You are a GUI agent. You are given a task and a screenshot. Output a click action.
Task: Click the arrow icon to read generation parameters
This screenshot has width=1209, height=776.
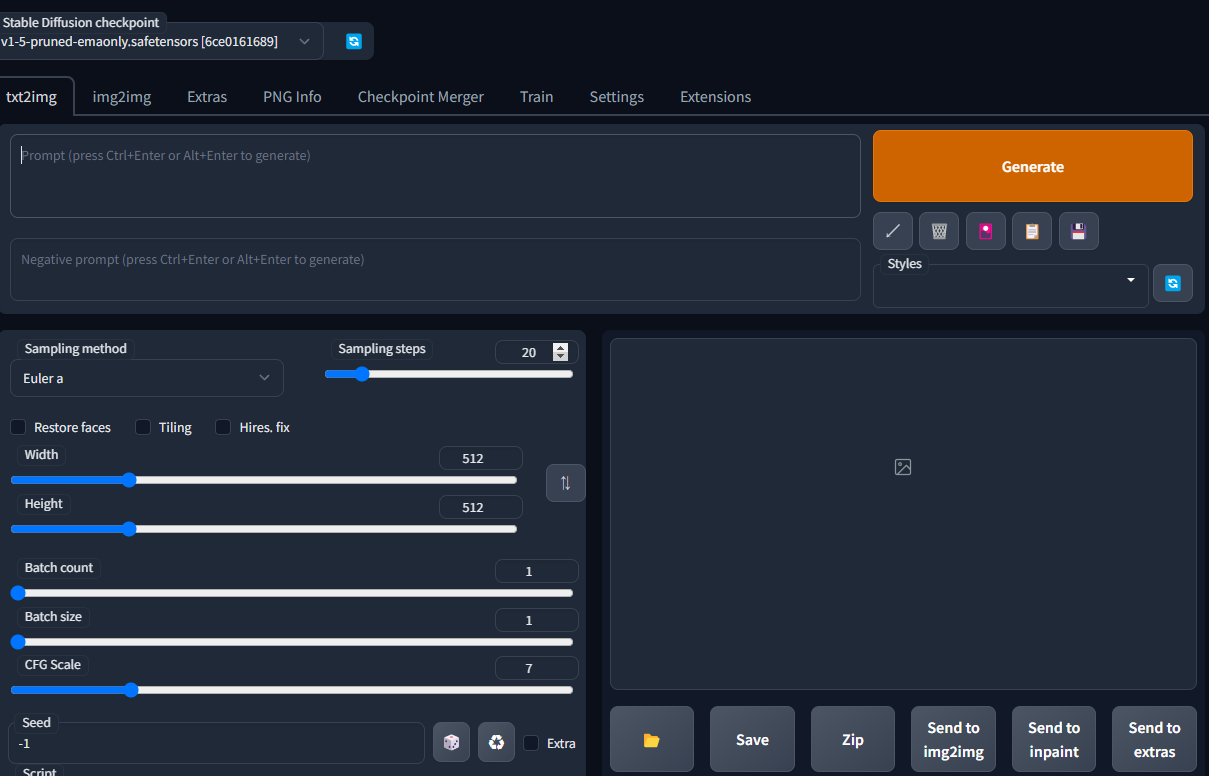[x=892, y=231]
